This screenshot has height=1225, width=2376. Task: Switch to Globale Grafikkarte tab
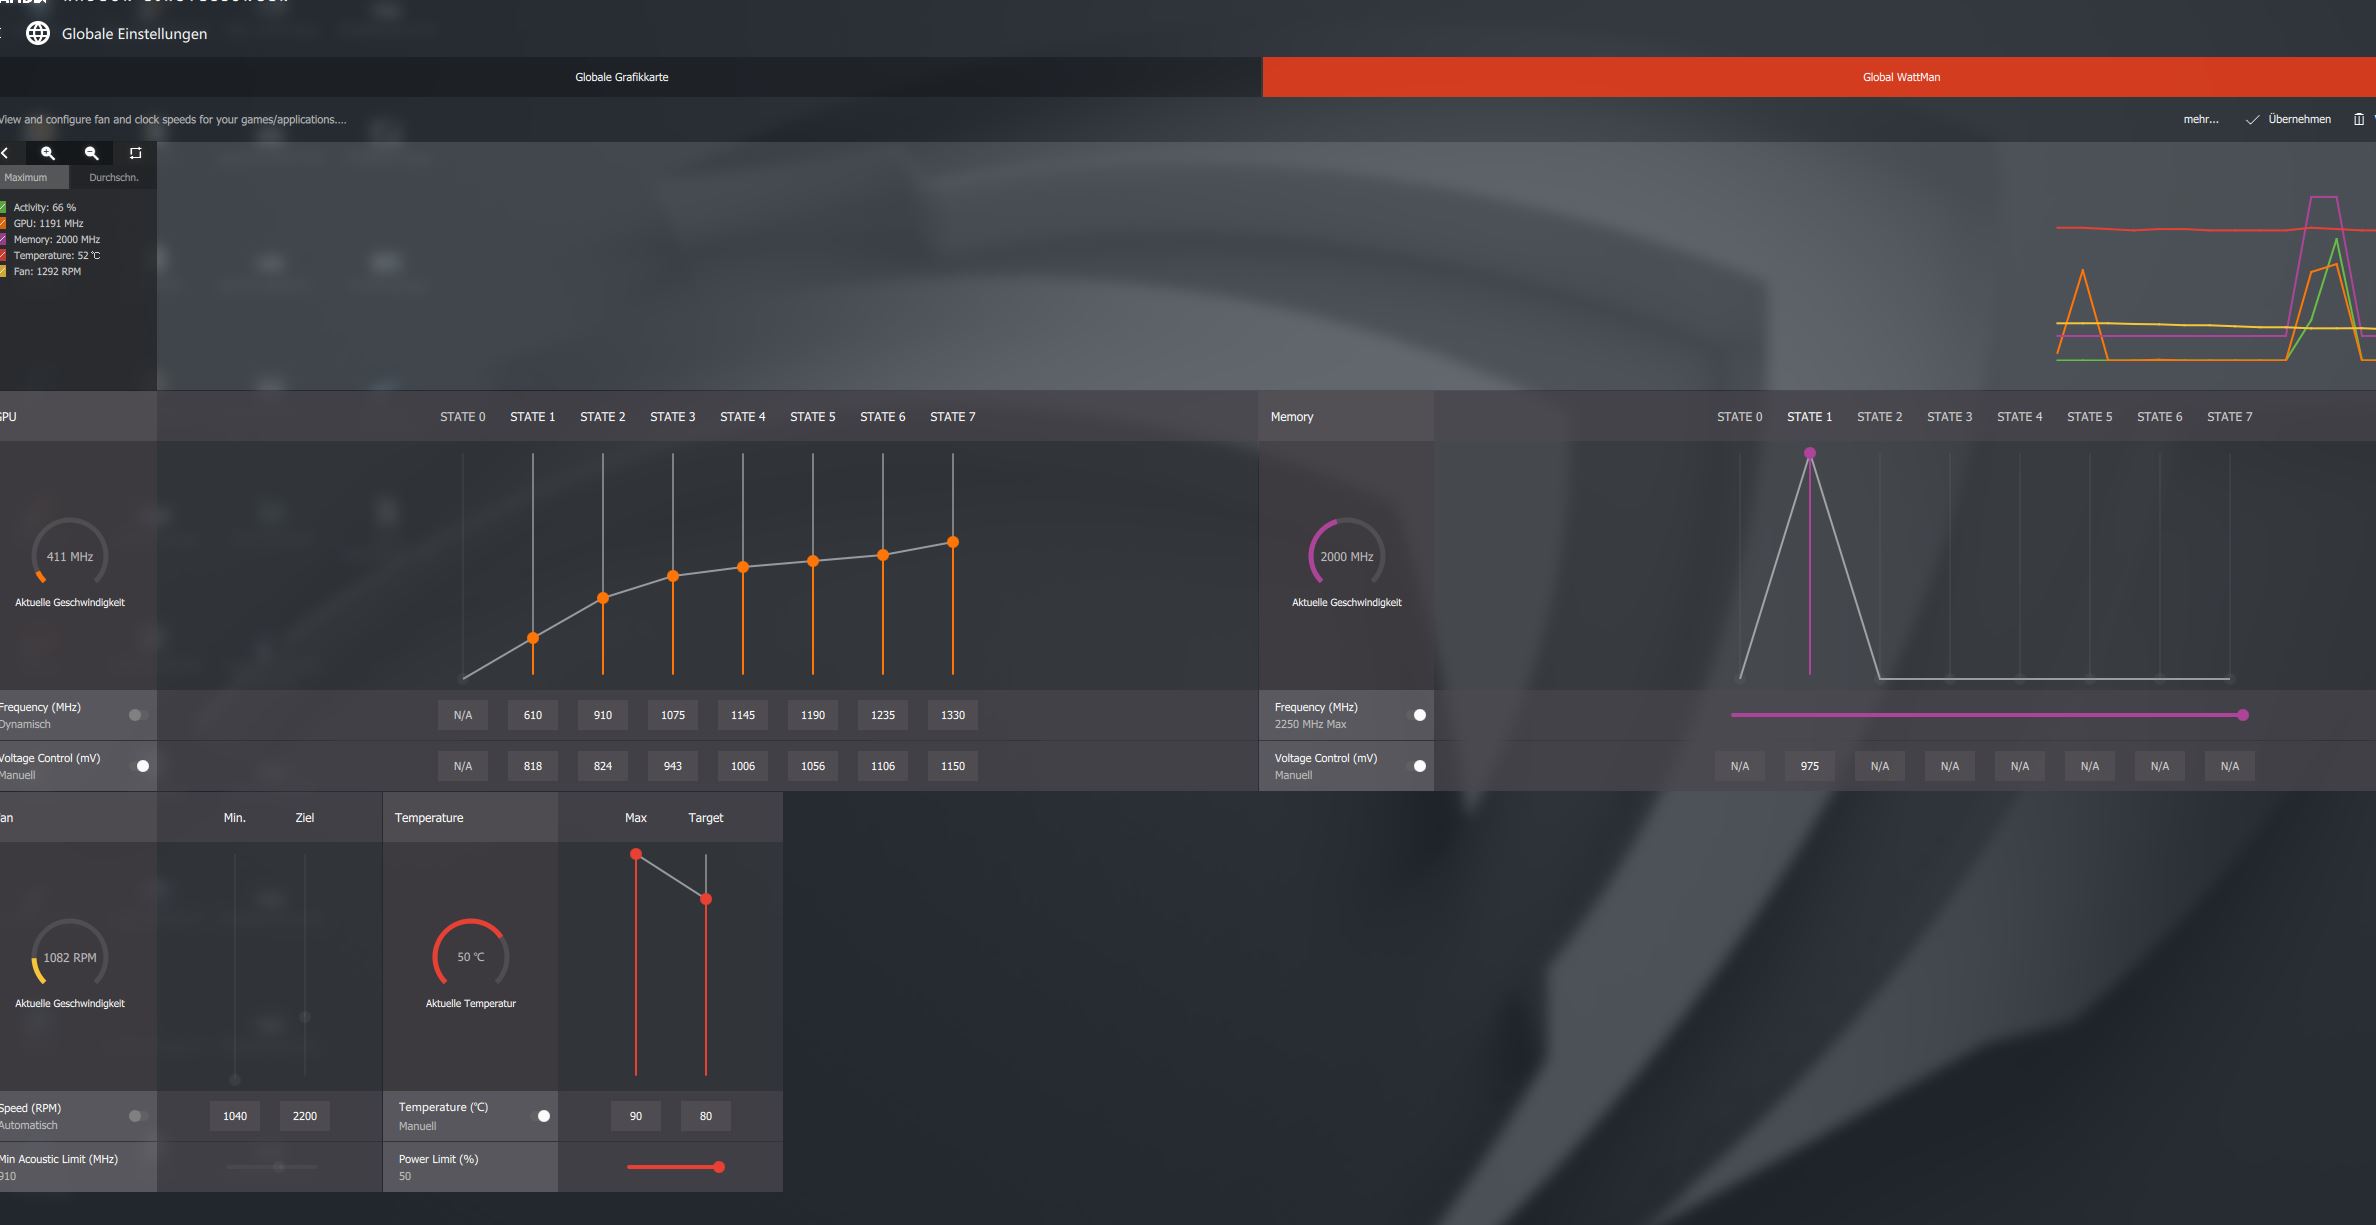pyautogui.click(x=621, y=77)
